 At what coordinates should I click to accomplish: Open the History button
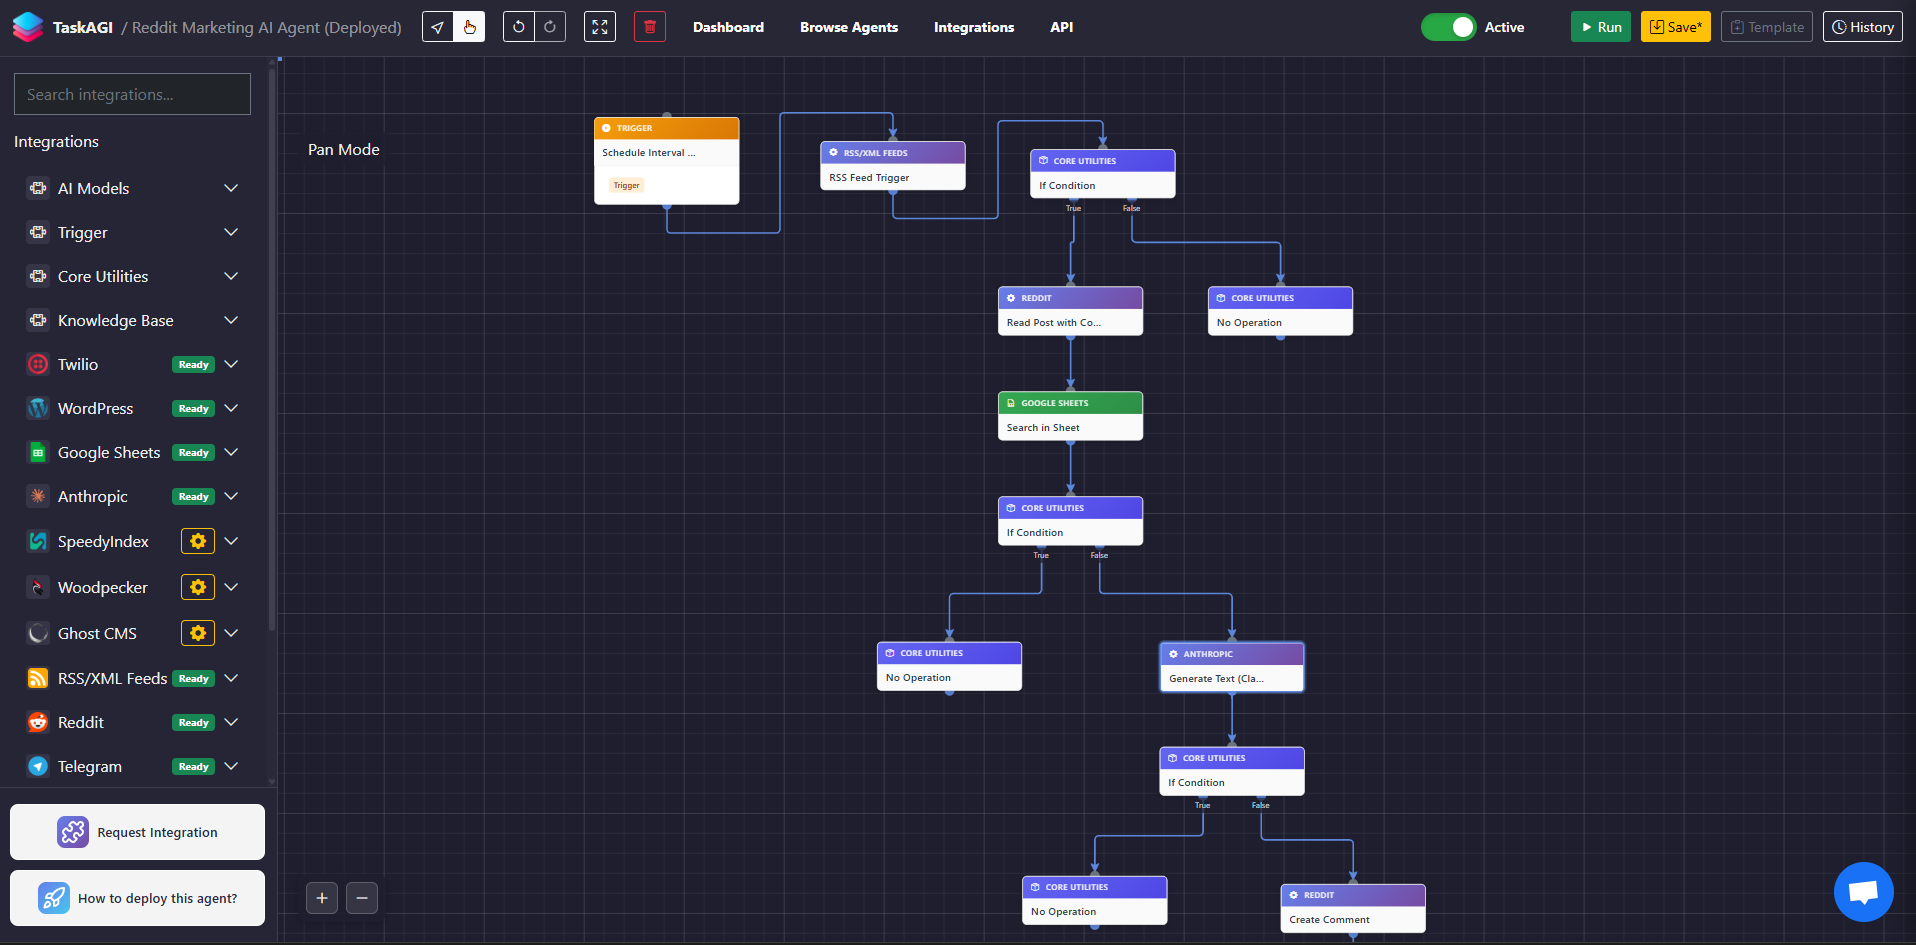pyautogui.click(x=1863, y=27)
